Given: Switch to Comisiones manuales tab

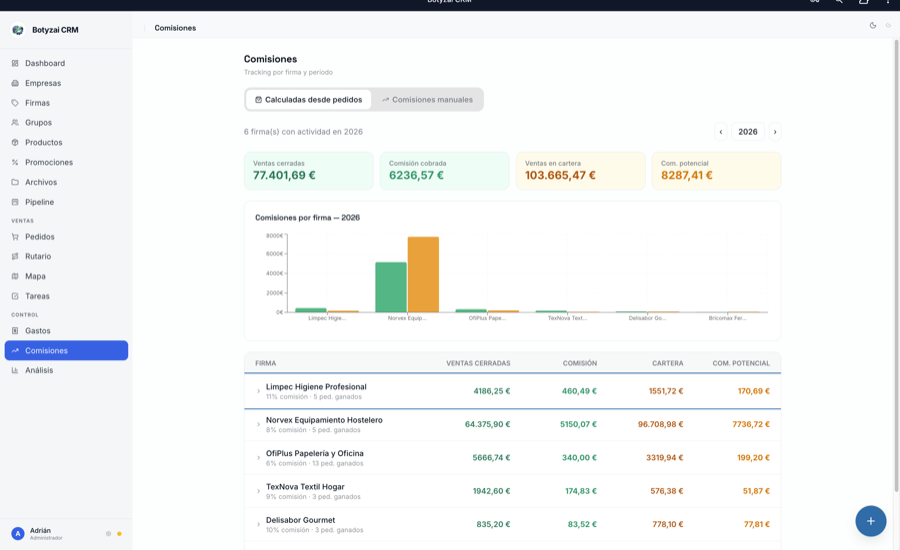Looking at the screenshot, I should point(427,99).
